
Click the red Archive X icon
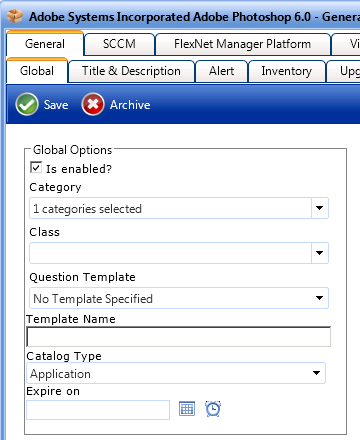(93, 104)
